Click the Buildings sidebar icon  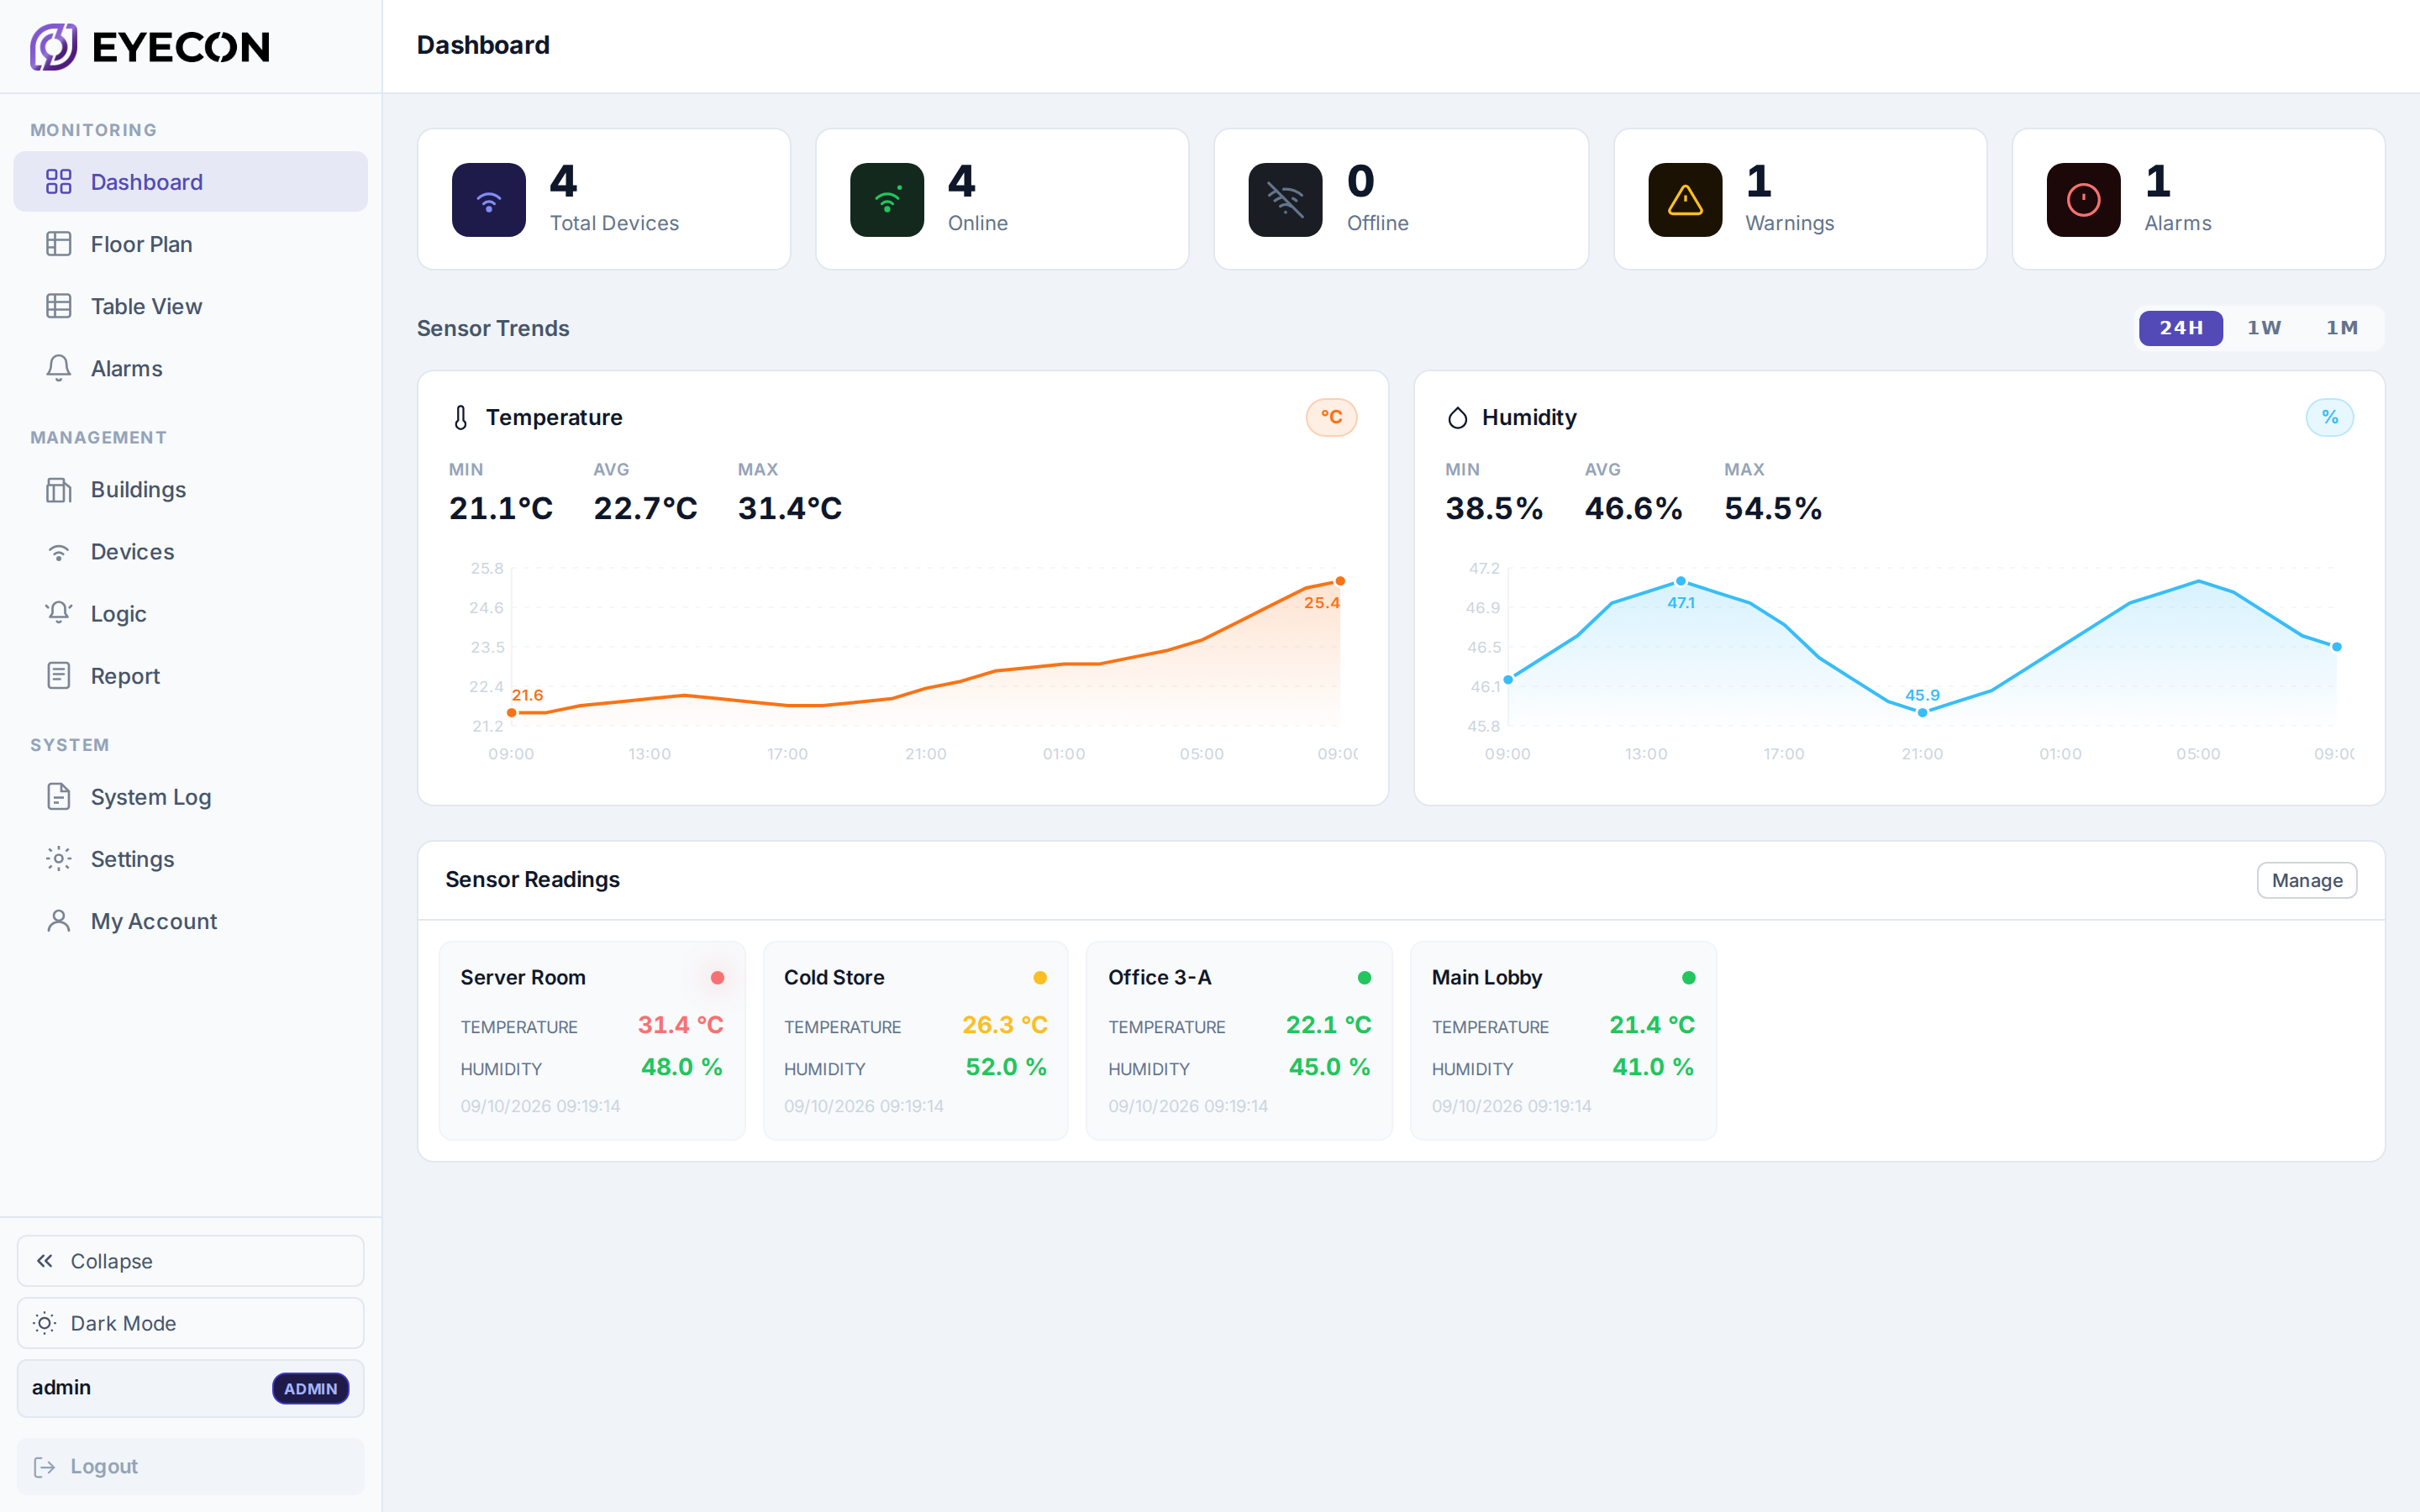coord(59,490)
